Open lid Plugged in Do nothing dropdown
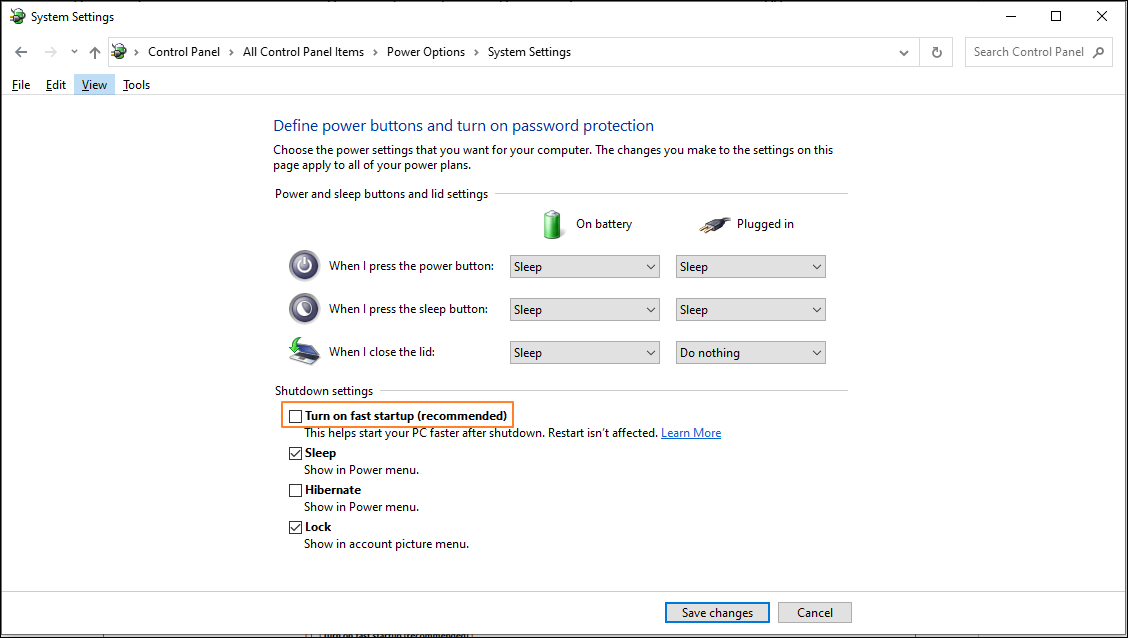Viewport: 1128px width, 638px height. 750,352
